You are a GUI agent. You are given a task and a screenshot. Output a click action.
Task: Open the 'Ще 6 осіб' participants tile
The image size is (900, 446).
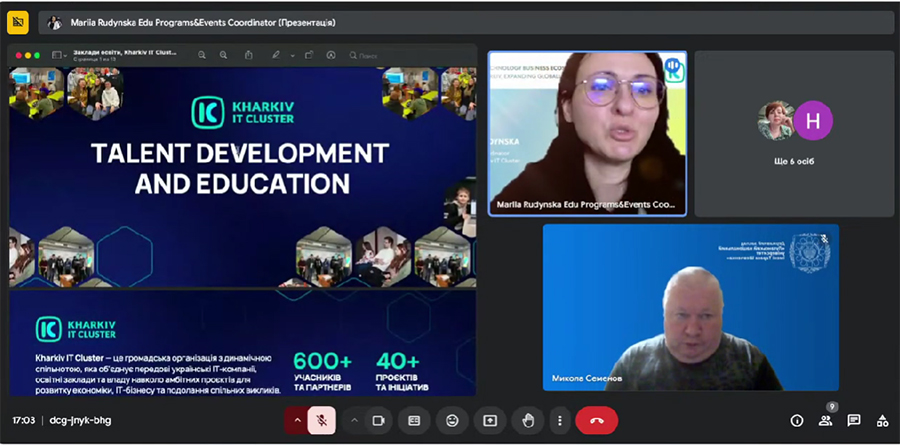(793, 133)
